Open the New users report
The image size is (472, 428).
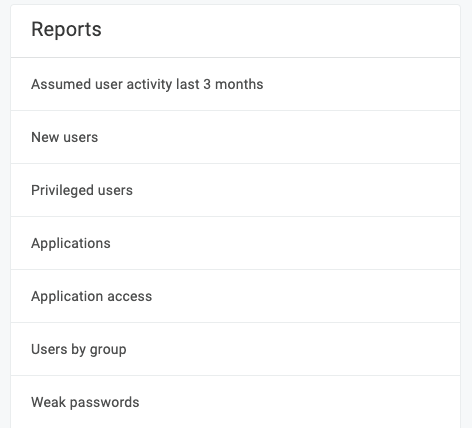[235, 137]
